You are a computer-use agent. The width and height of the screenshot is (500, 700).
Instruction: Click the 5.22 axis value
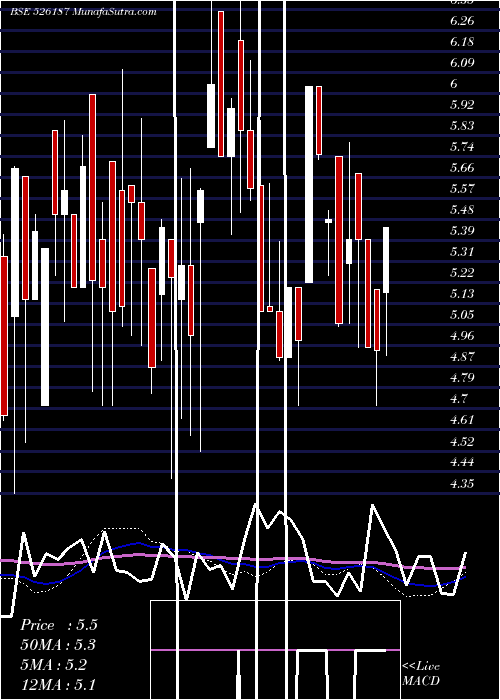[462, 273]
